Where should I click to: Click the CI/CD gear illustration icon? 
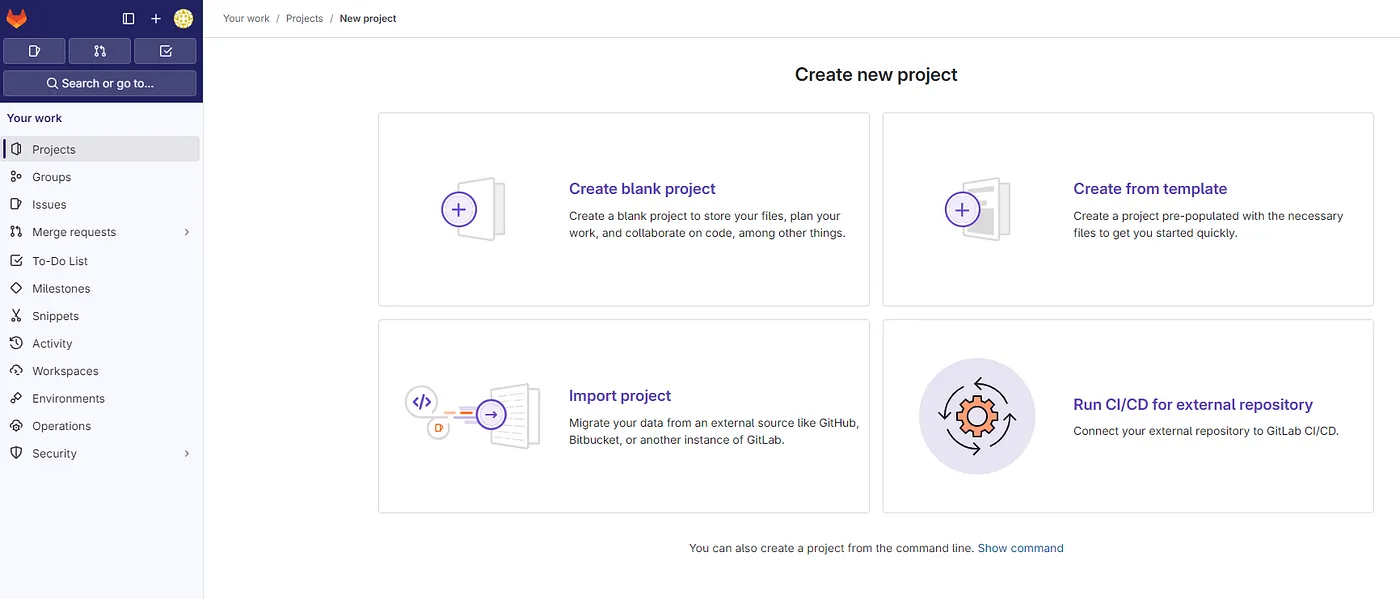[x=977, y=416]
